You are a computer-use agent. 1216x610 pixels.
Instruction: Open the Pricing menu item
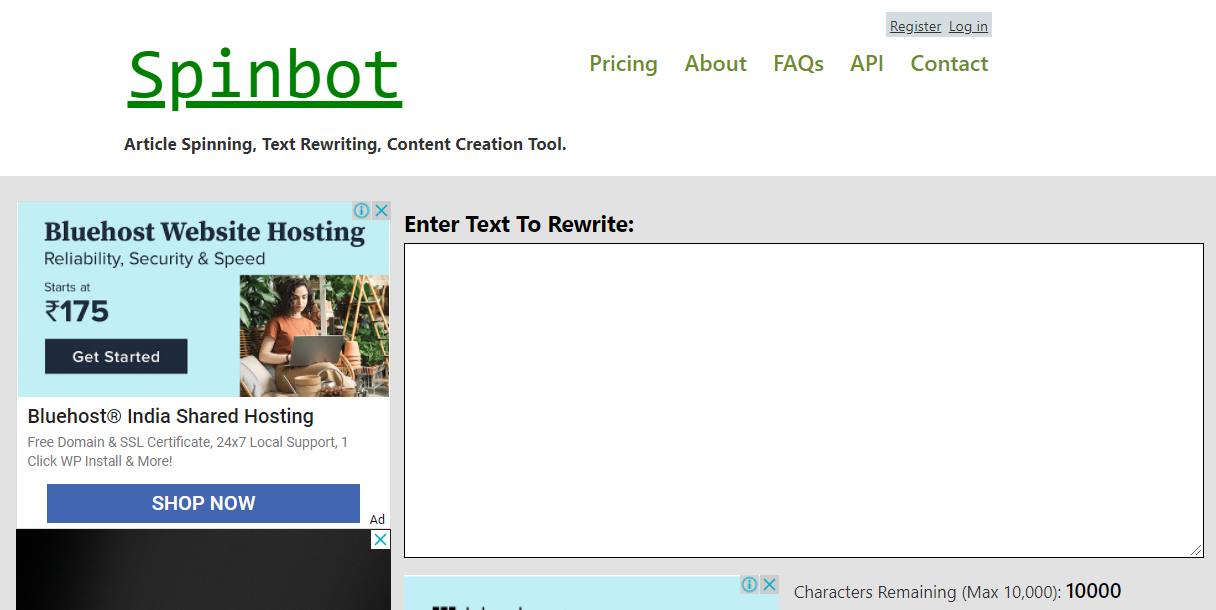tap(623, 64)
